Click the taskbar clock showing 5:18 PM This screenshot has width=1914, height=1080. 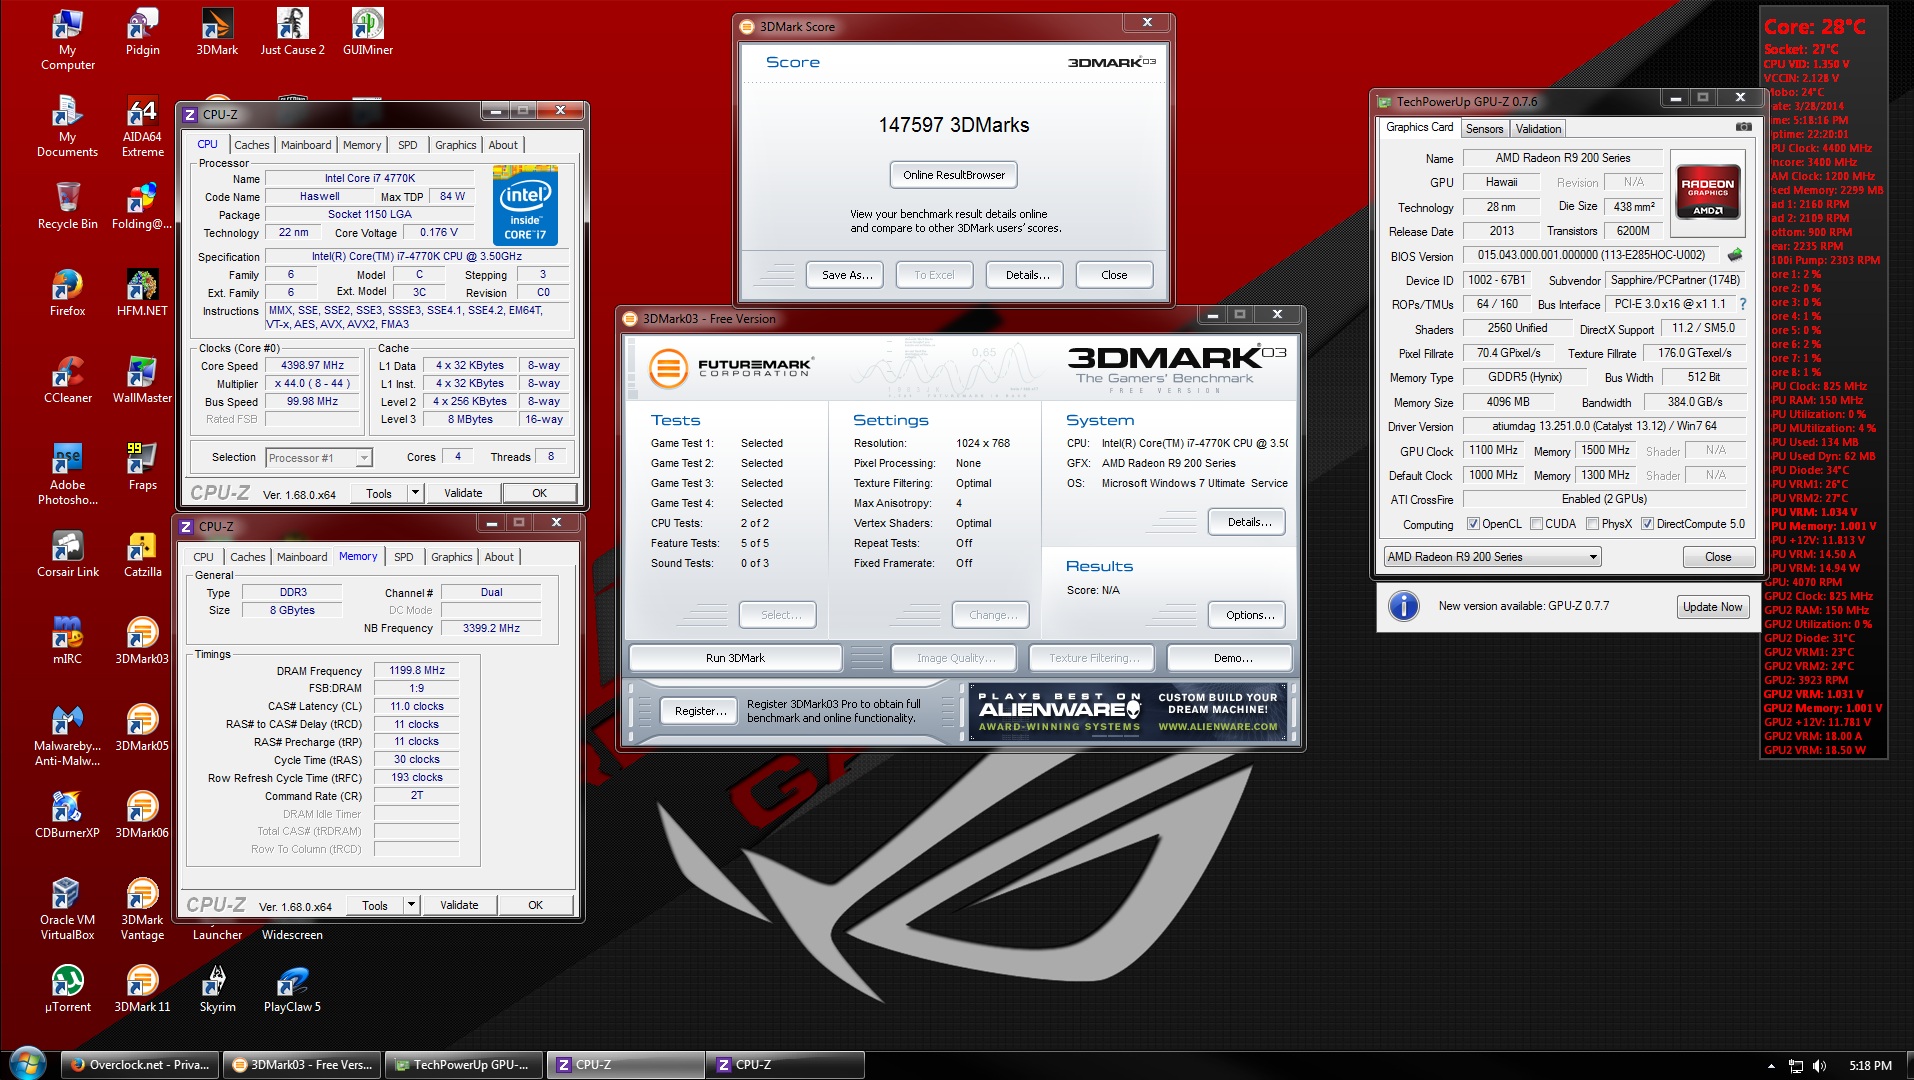point(1870,1066)
